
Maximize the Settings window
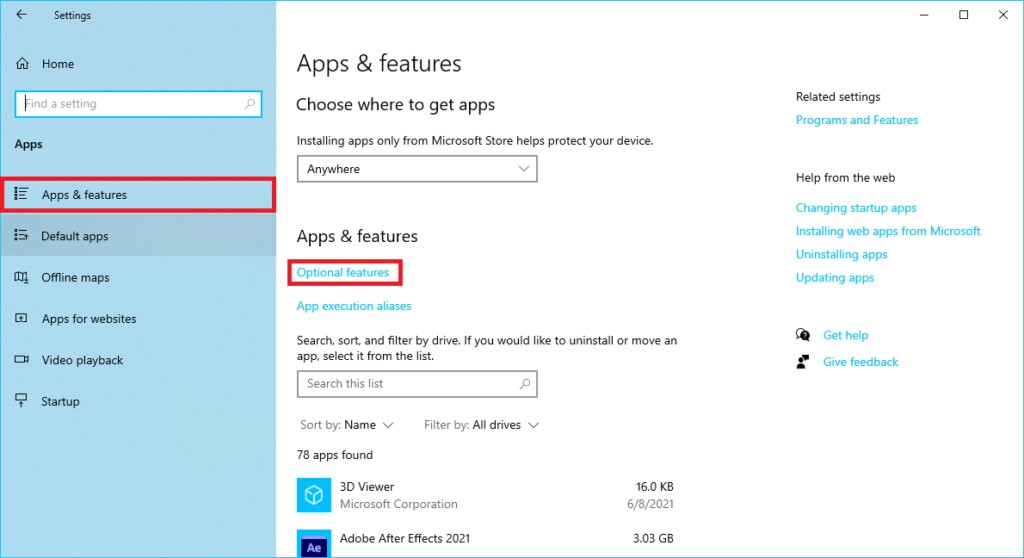pyautogui.click(x=963, y=14)
